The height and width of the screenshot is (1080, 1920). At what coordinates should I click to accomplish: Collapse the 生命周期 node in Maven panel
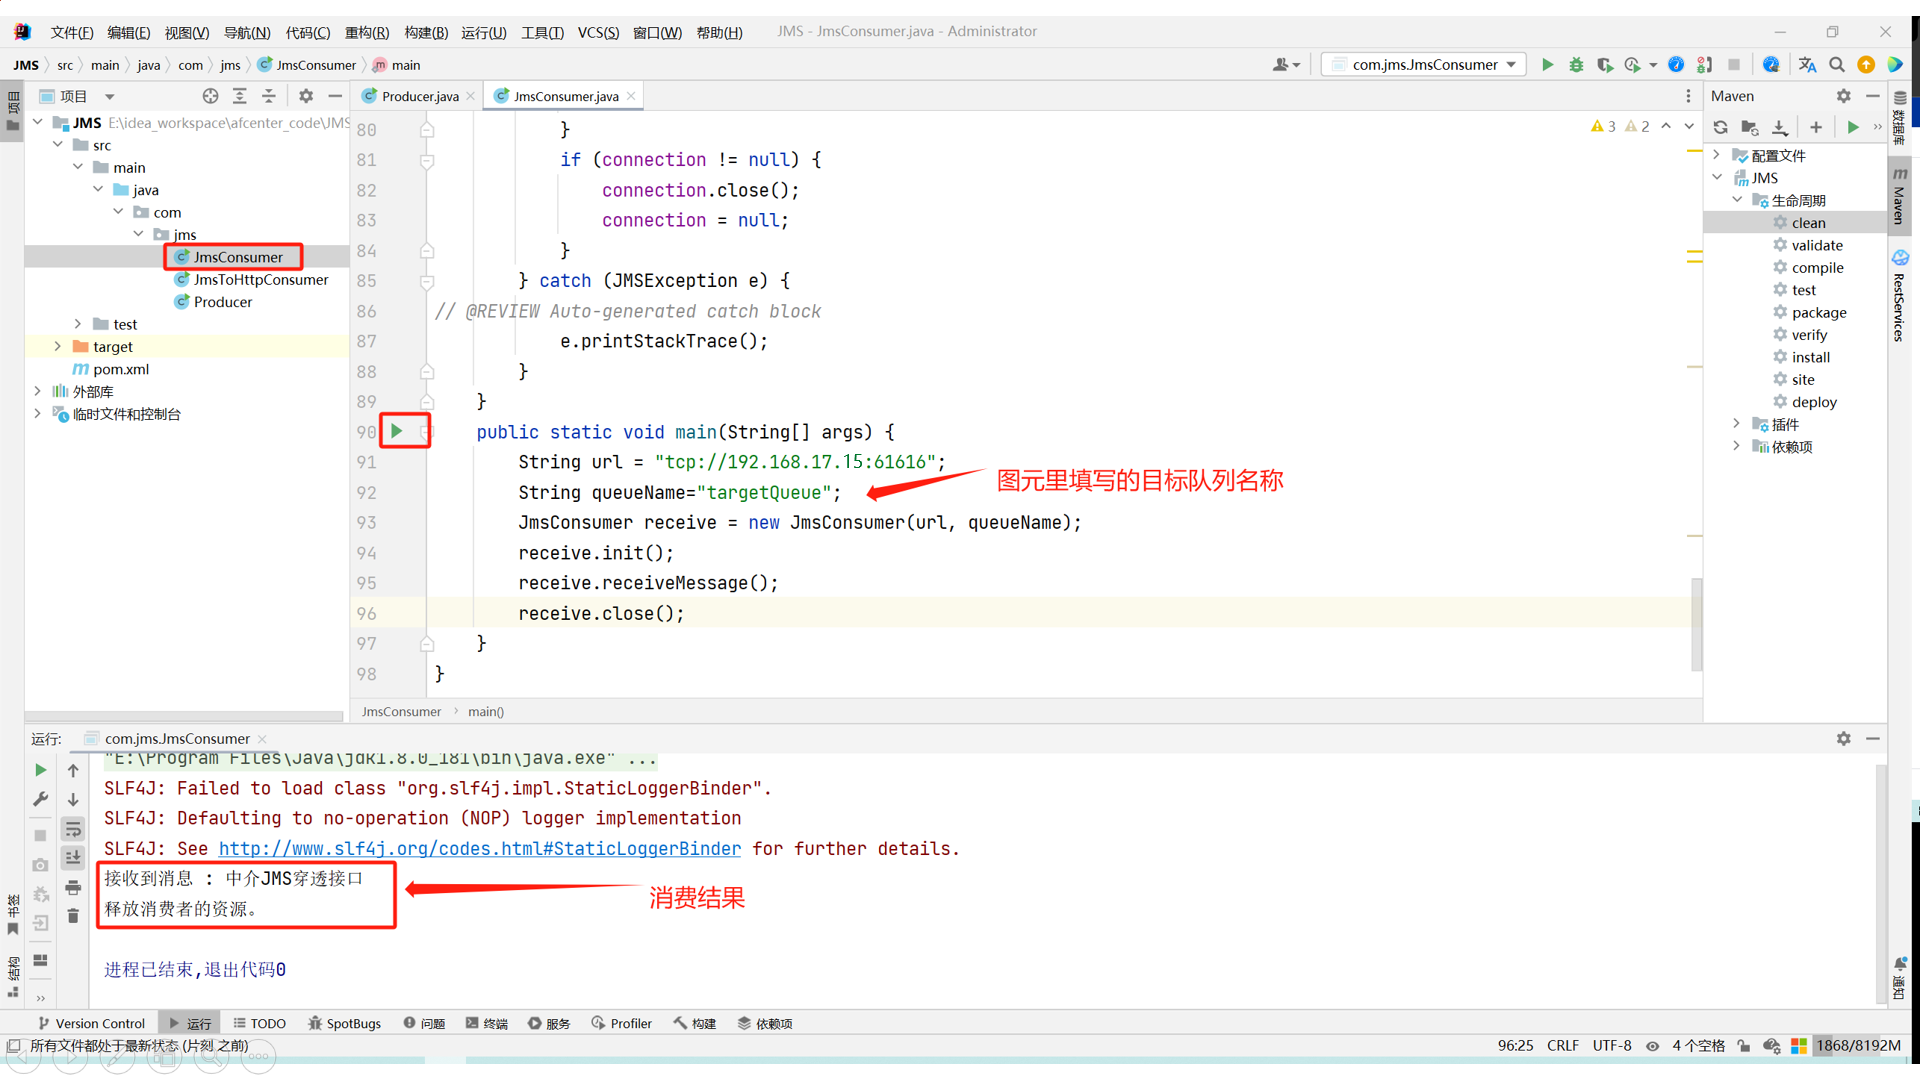tap(1737, 200)
